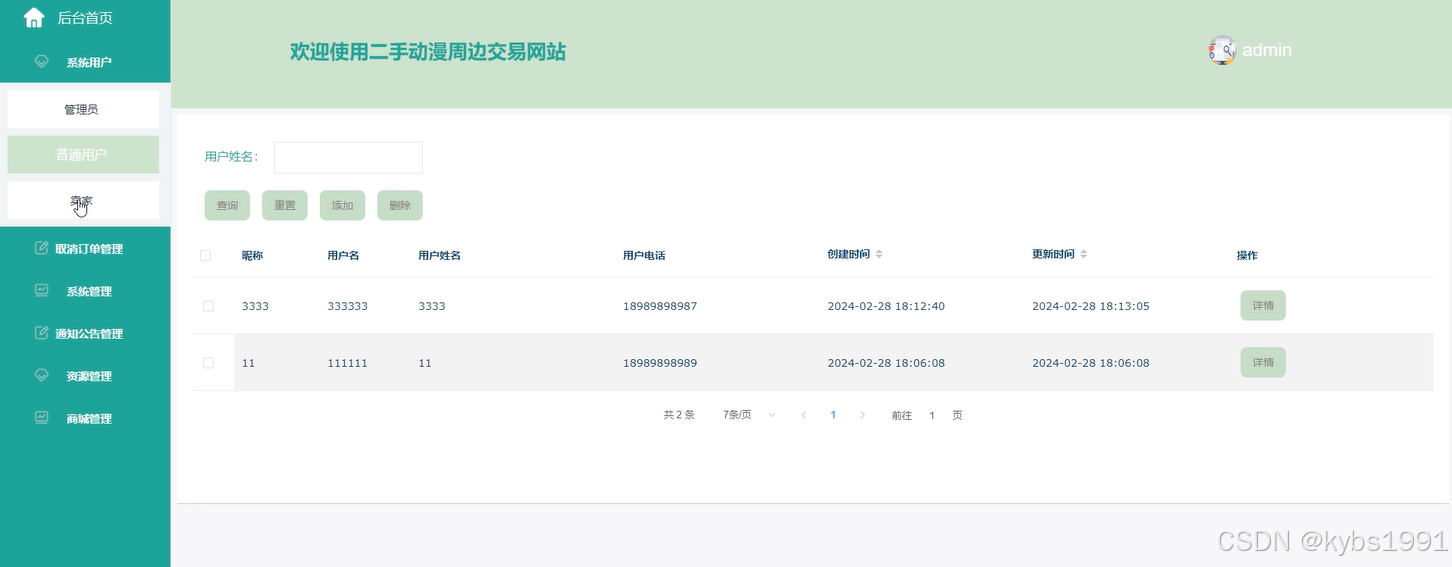
Task: Click the 删除 delete button
Action: [x=400, y=205]
